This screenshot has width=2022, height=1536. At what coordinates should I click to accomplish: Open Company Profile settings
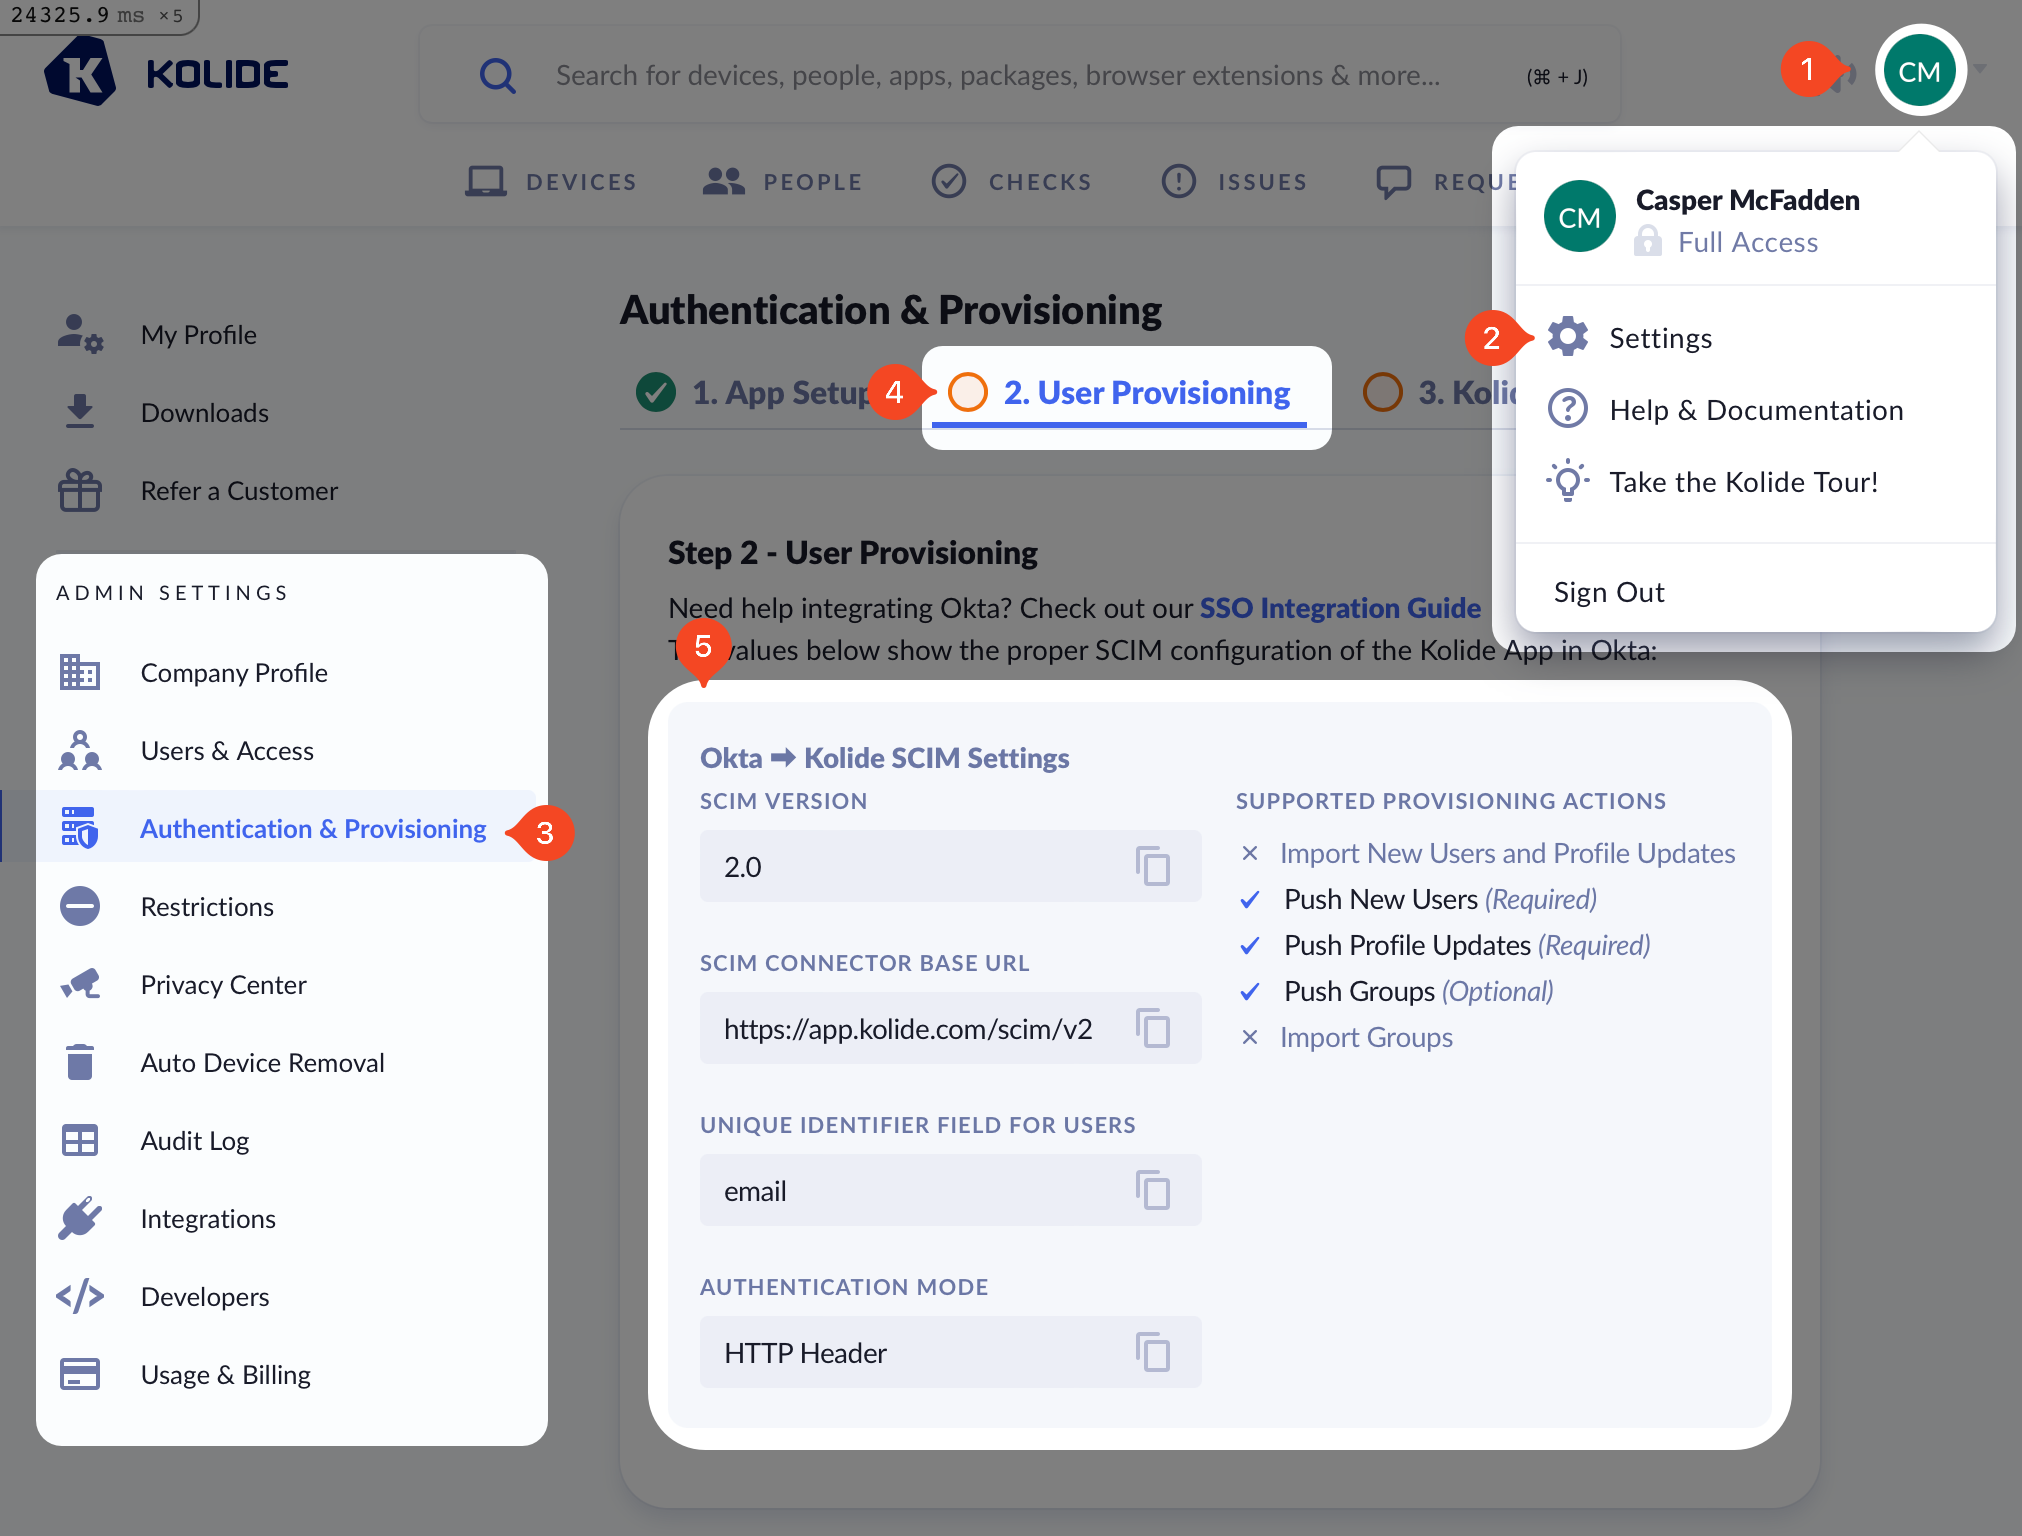tap(233, 672)
